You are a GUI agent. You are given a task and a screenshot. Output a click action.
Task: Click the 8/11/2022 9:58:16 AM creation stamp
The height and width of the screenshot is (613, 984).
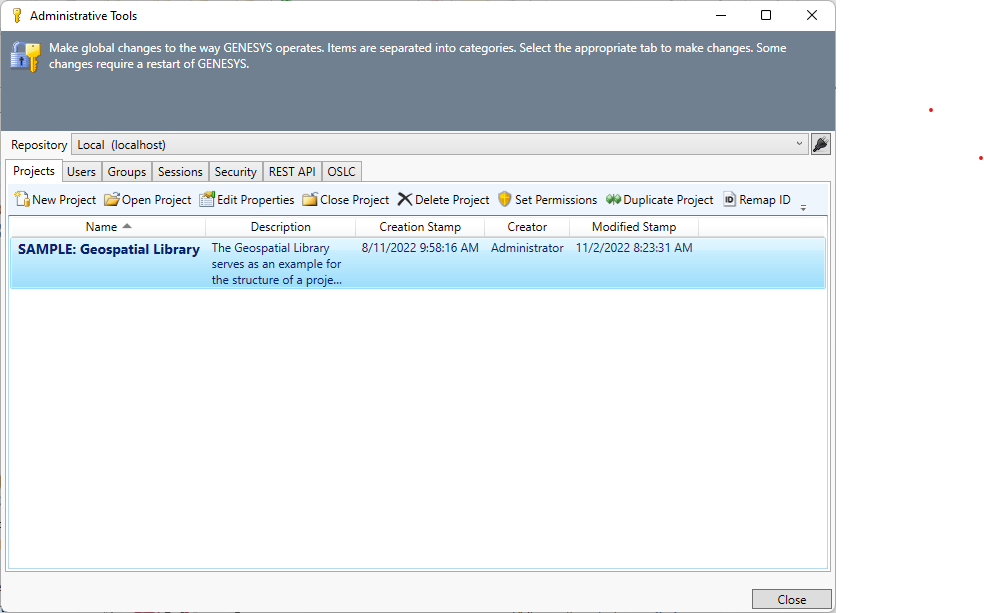coord(420,248)
